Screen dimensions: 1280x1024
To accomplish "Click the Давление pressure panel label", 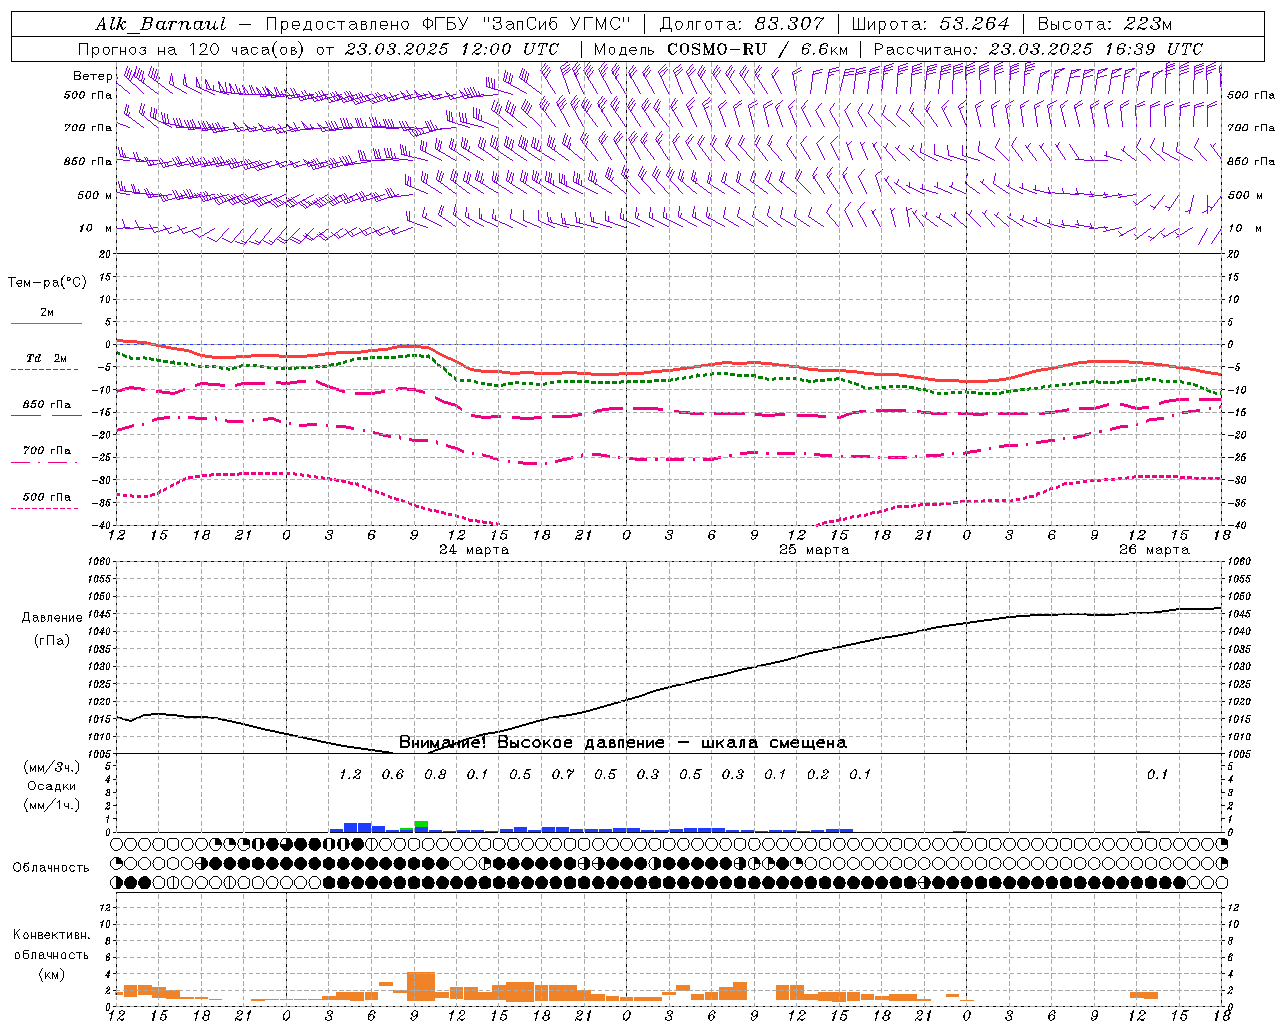I will point(52,618).
